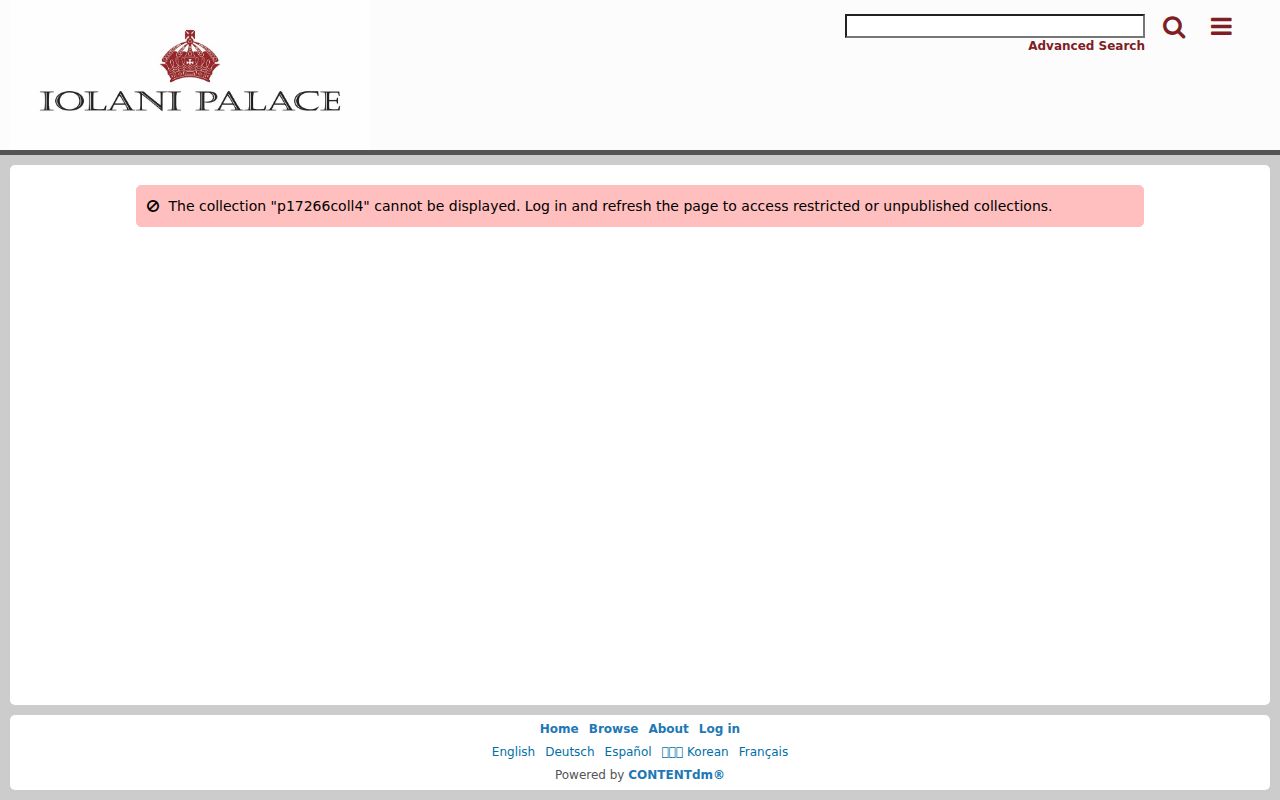Open the hamburger menu icon

[x=1221, y=27]
